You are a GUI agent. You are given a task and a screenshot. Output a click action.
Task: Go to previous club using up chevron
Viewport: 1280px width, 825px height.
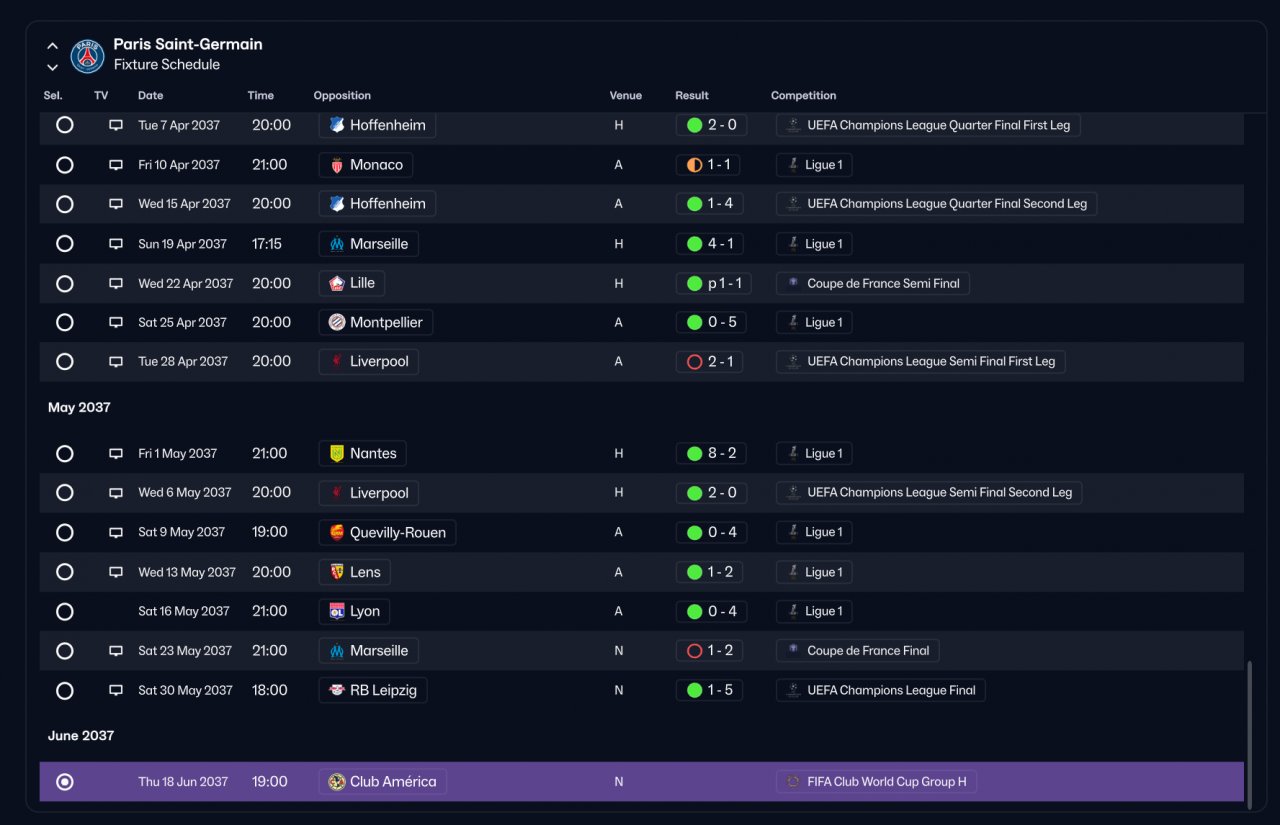click(53, 46)
